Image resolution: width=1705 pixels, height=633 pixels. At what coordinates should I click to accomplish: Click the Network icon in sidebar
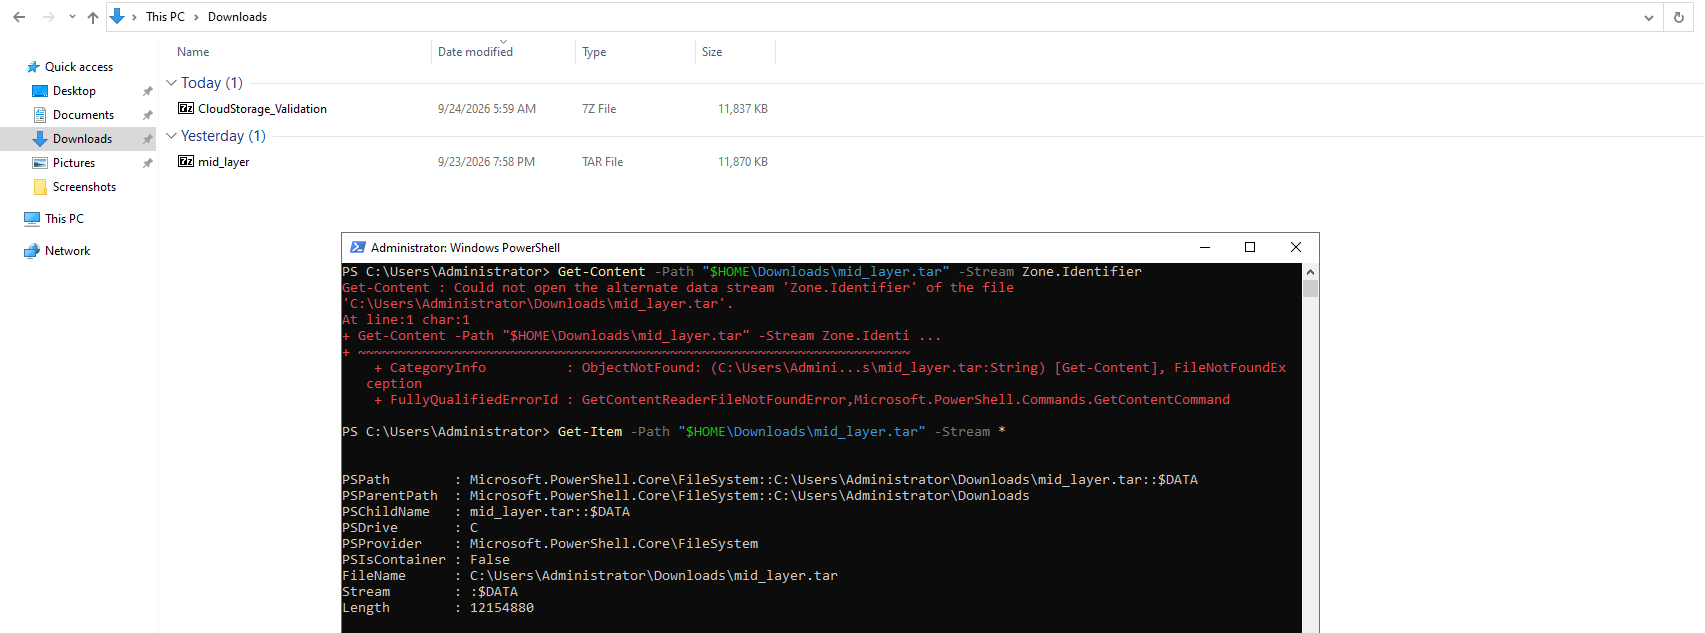32,251
